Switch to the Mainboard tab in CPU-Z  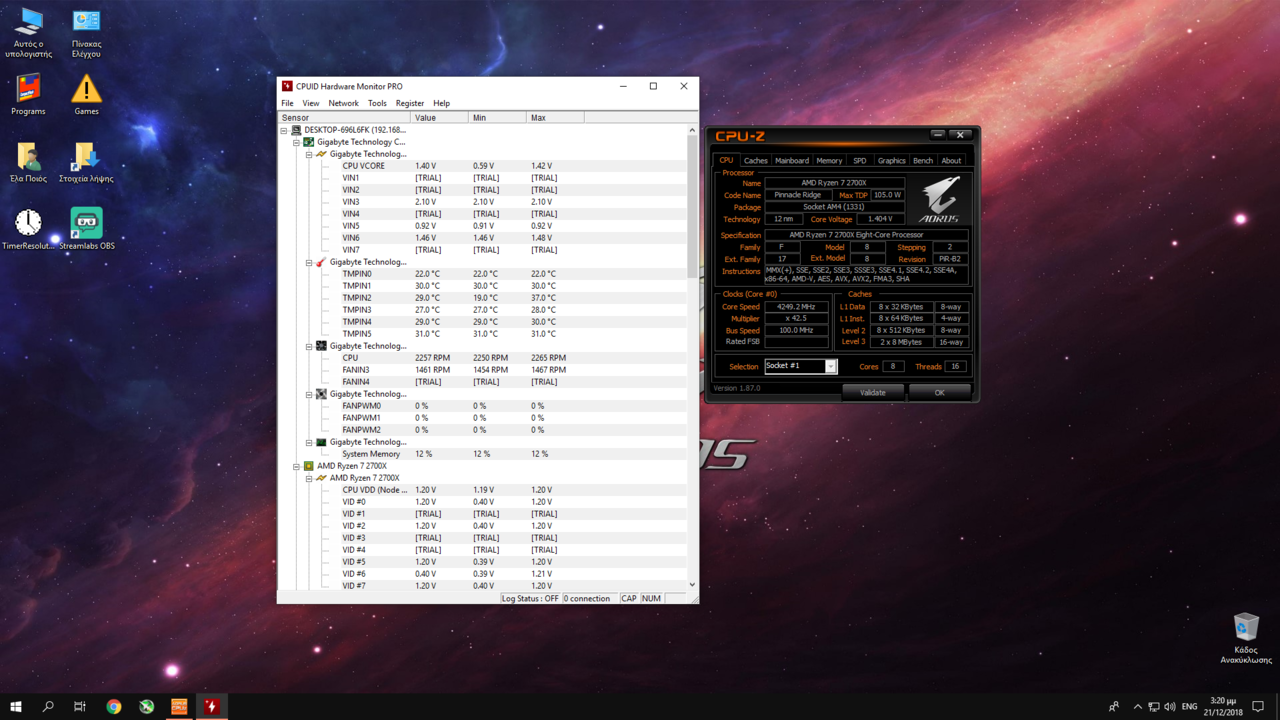click(792, 160)
